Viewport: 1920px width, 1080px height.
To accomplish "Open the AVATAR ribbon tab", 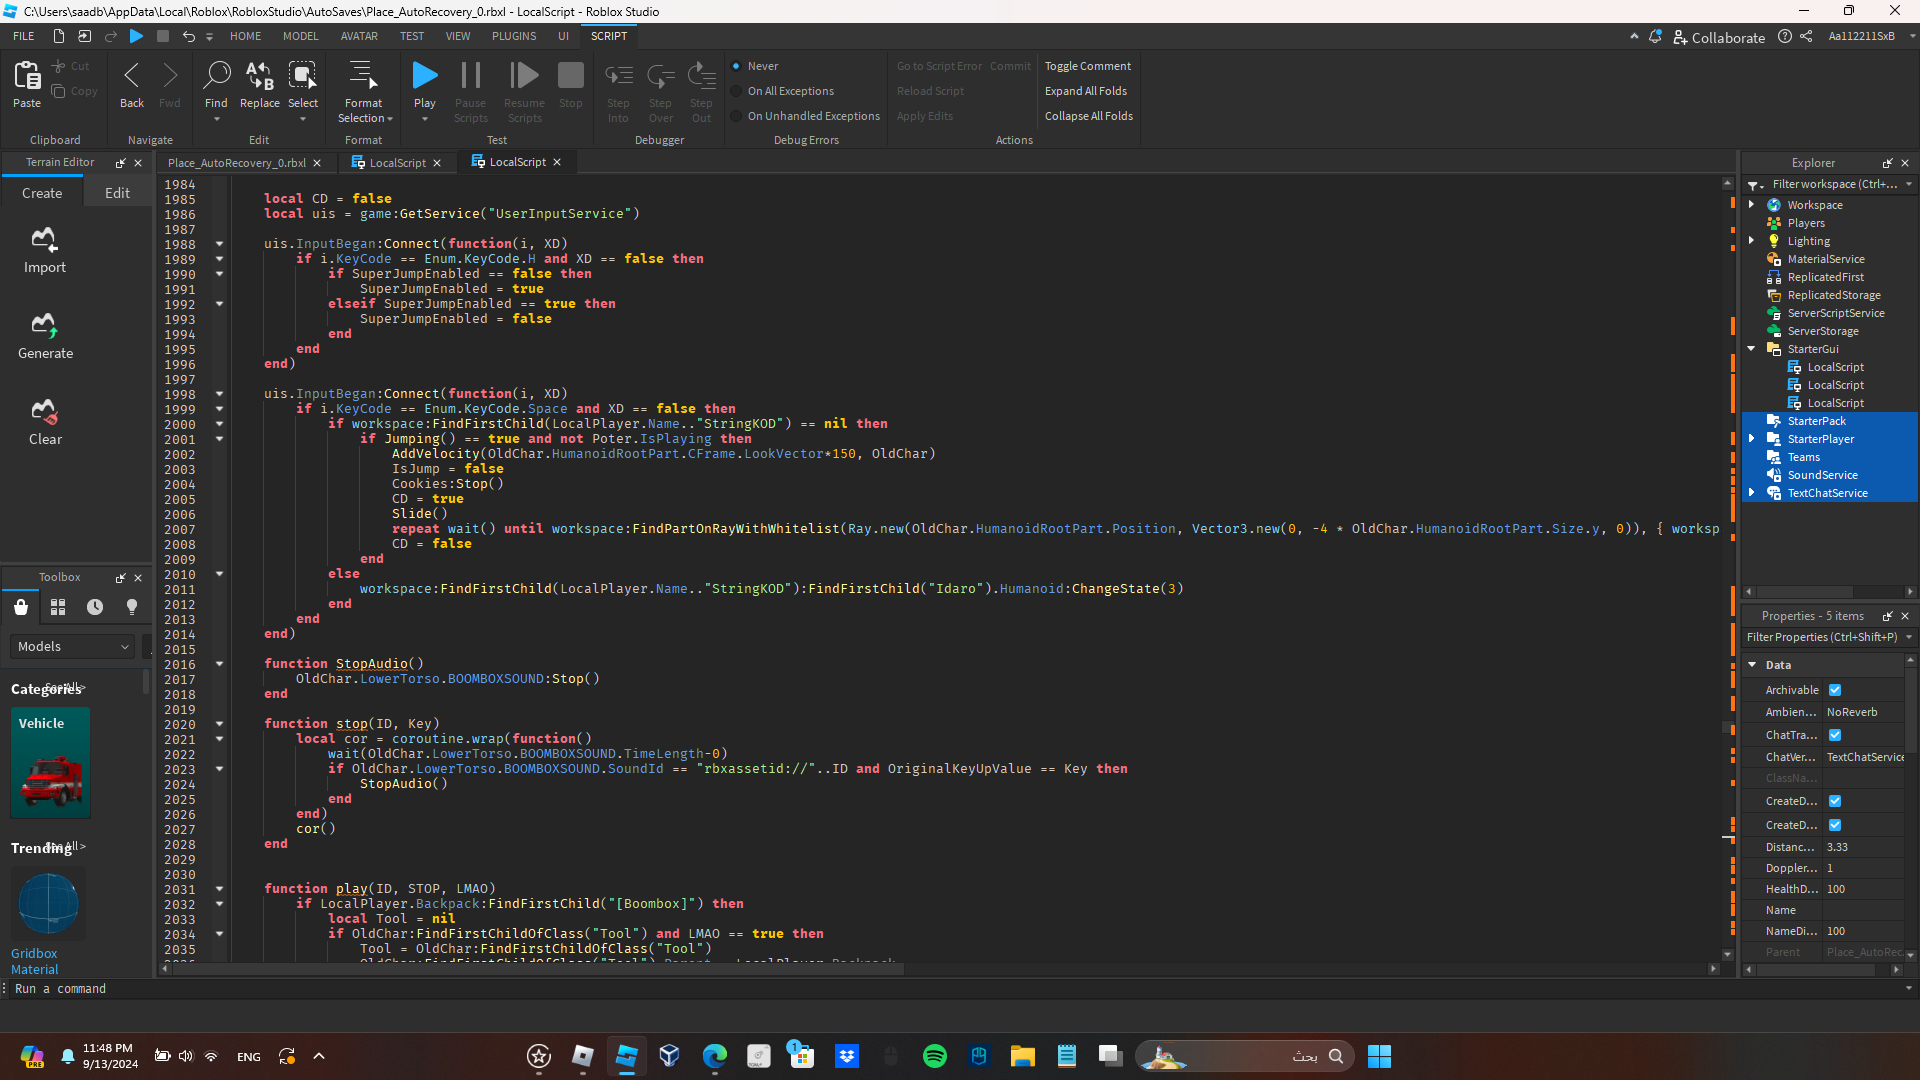I will 359,36.
